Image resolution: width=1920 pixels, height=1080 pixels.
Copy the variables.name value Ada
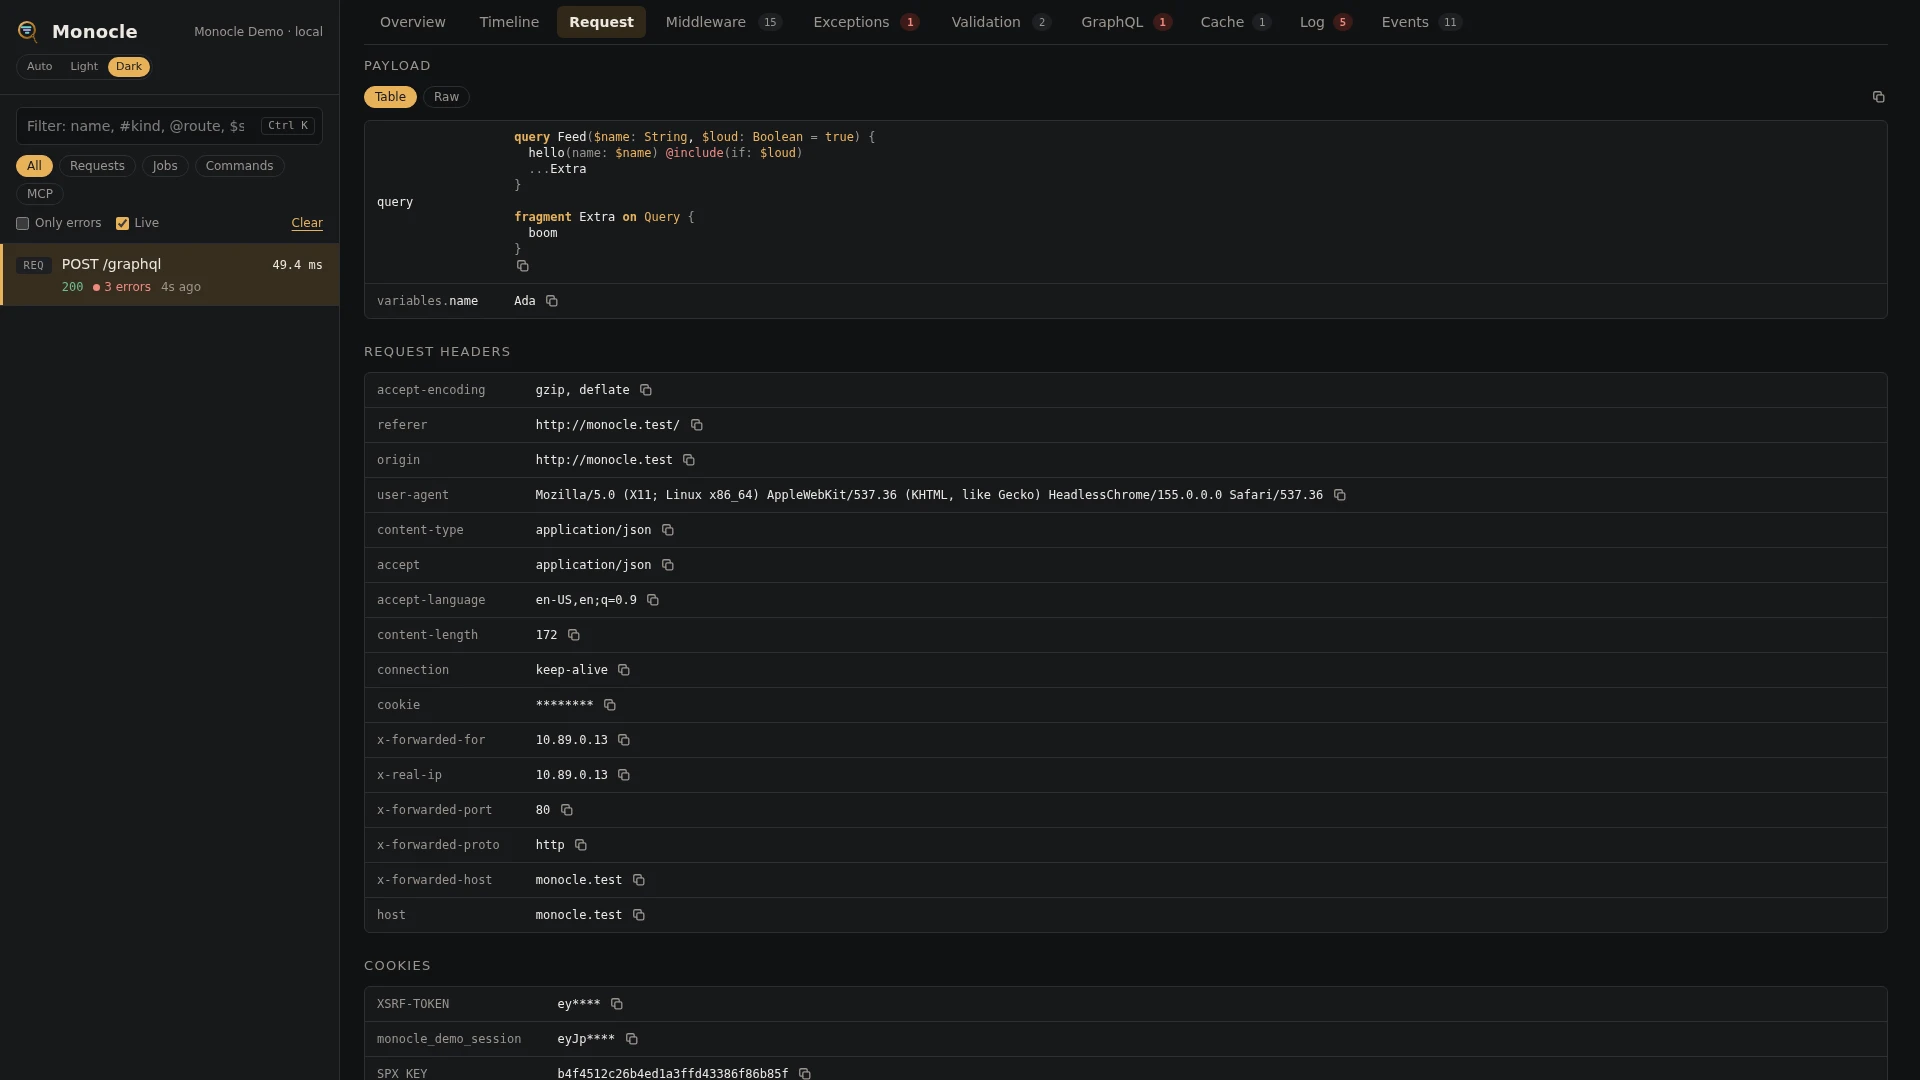[x=552, y=301]
